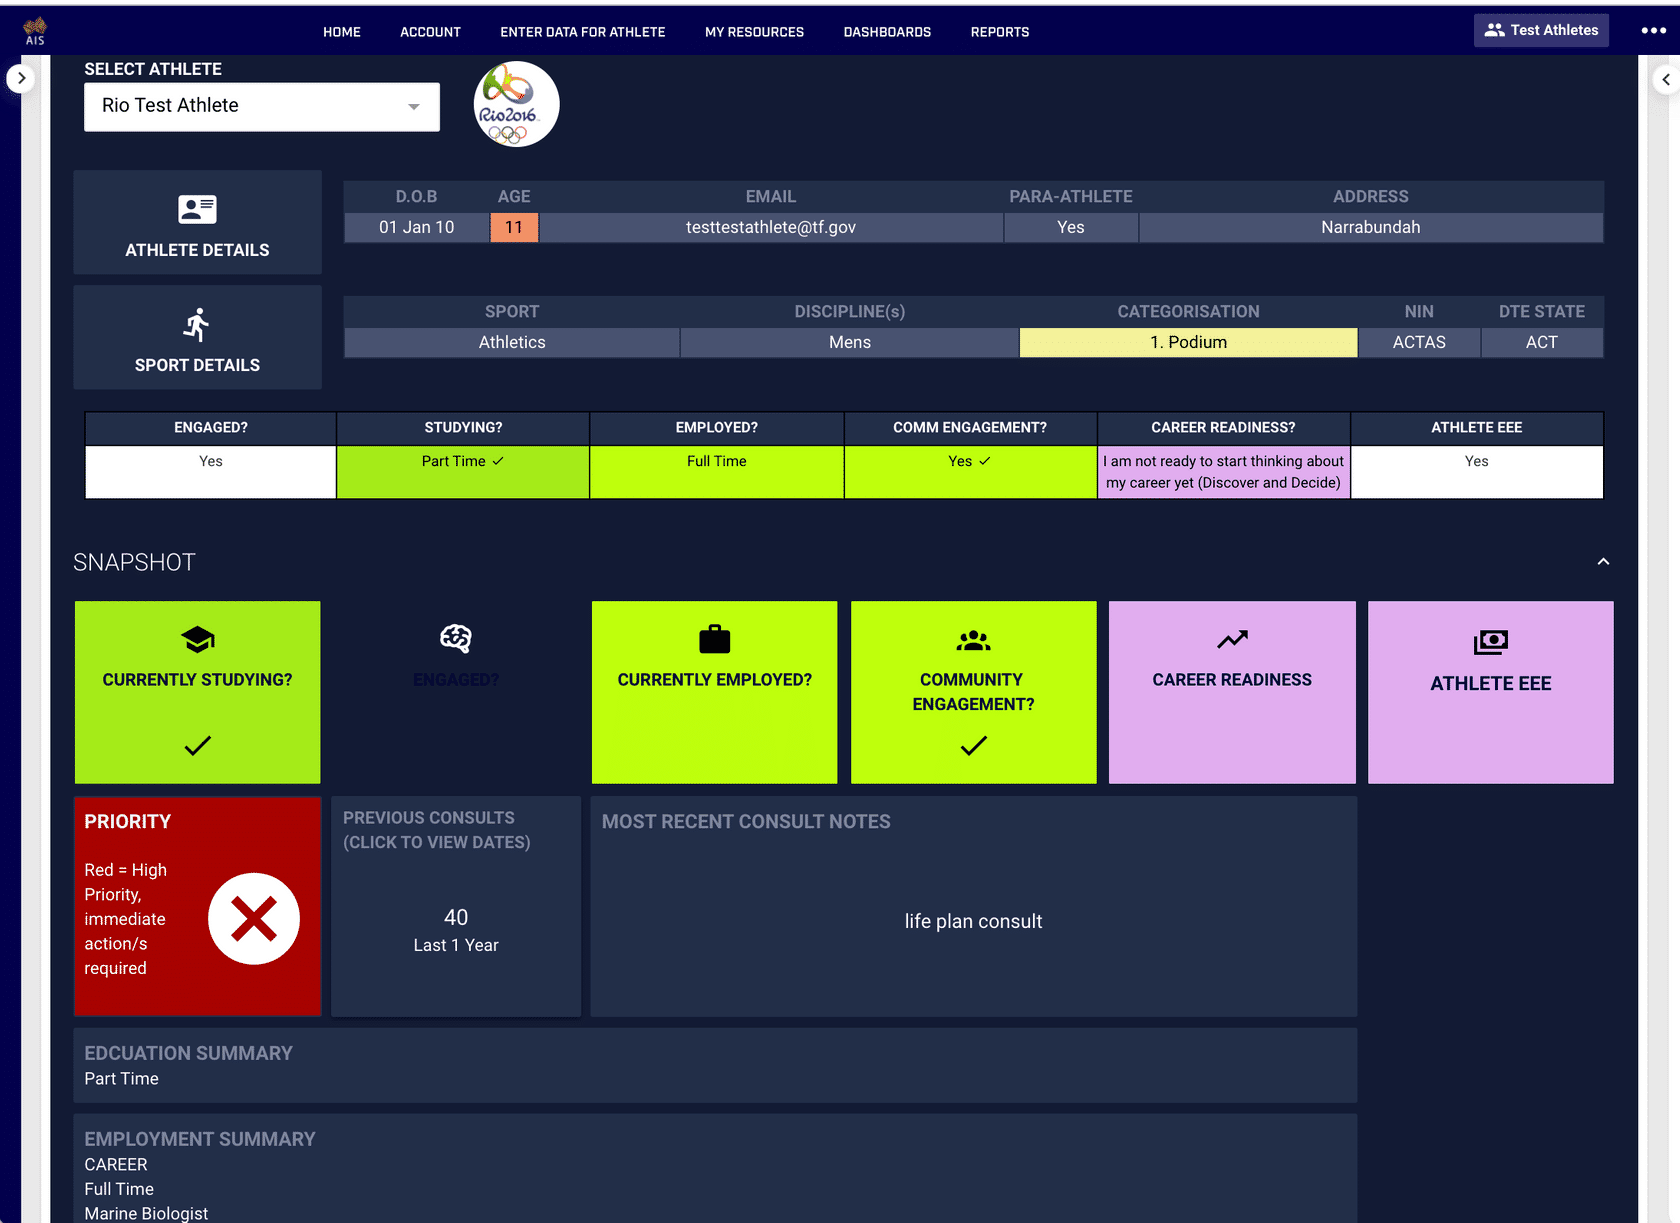Image resolution: width=1680 pixels, height=1223 pixels.
Task: Click the D.O.B value '01 Jan 10'
Action: point(417,227)
